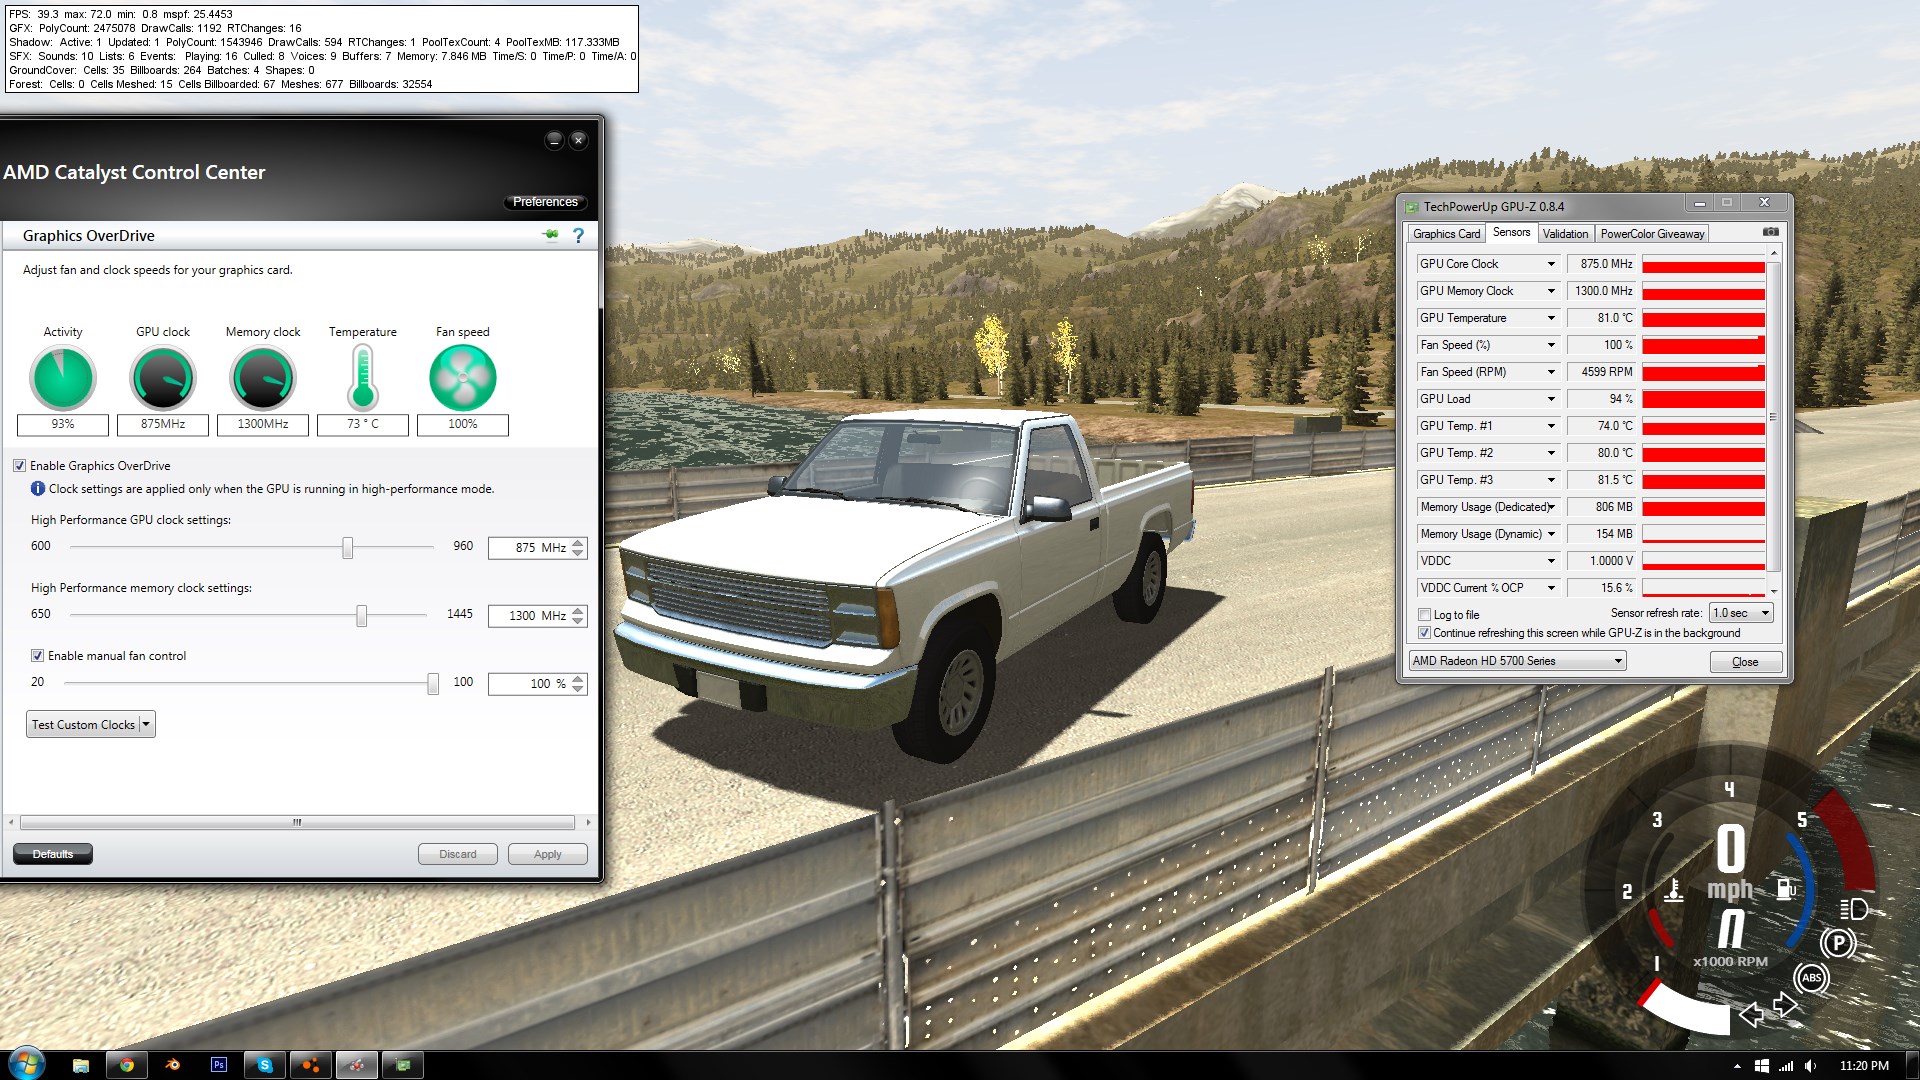Click the Activity gauge icon
Viewport: 1920px width, 1080px height.
pyautogui.click(x=63, y=378)
